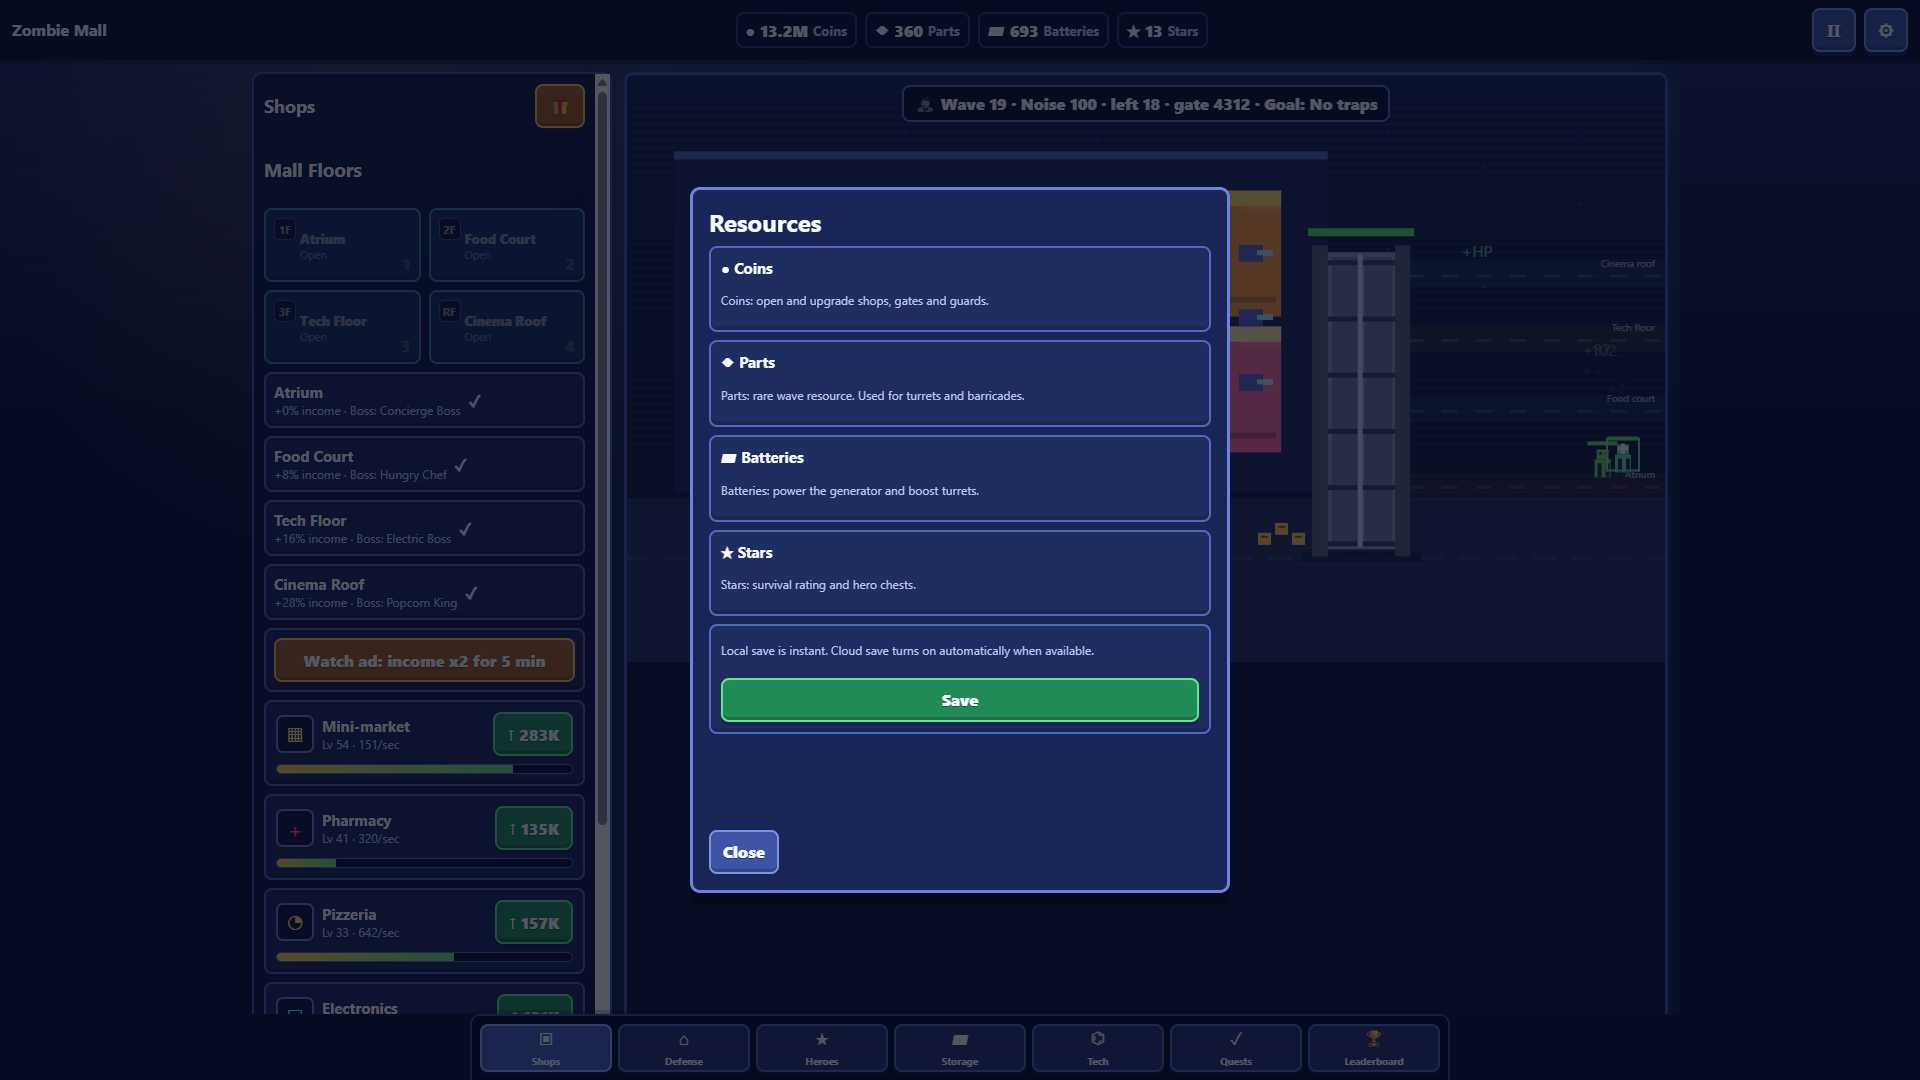
Task: Click the Local save info text
Action: pos(907,651)
